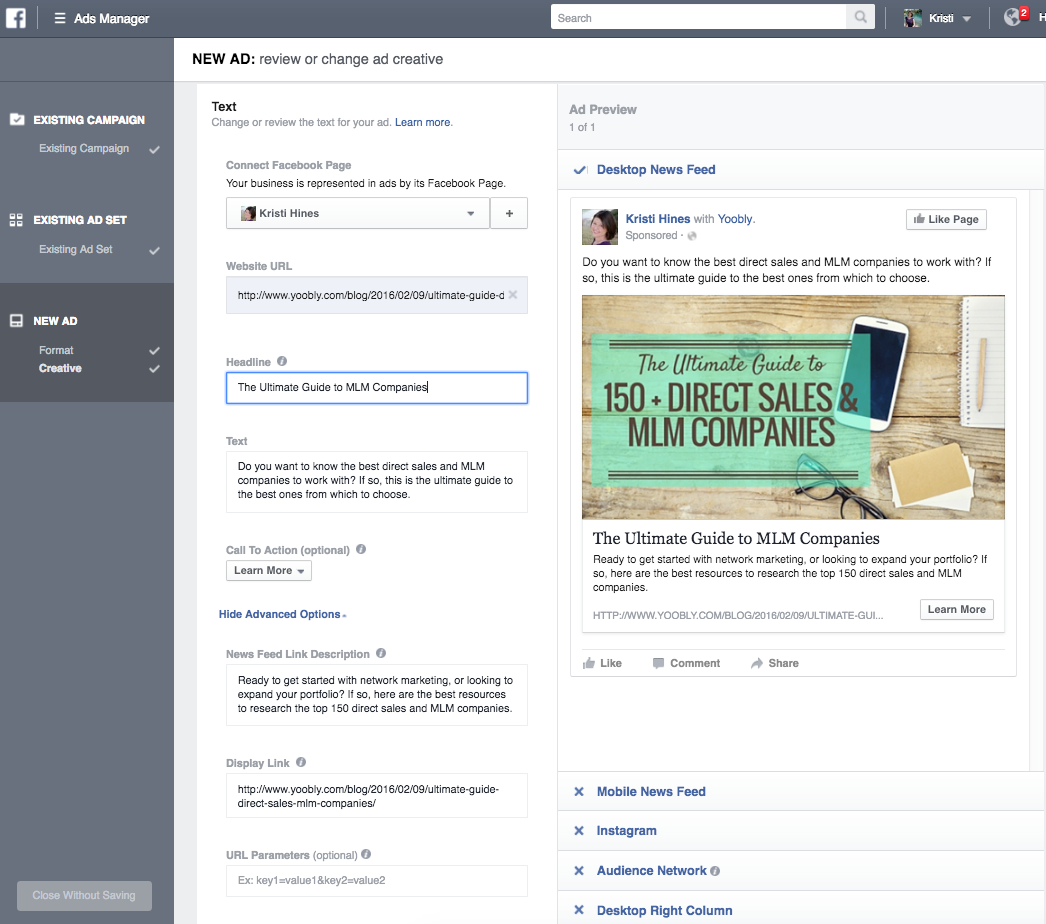Click Kristi Hines avatar in ad preview

pyautogui.click(x=600, y=227)
